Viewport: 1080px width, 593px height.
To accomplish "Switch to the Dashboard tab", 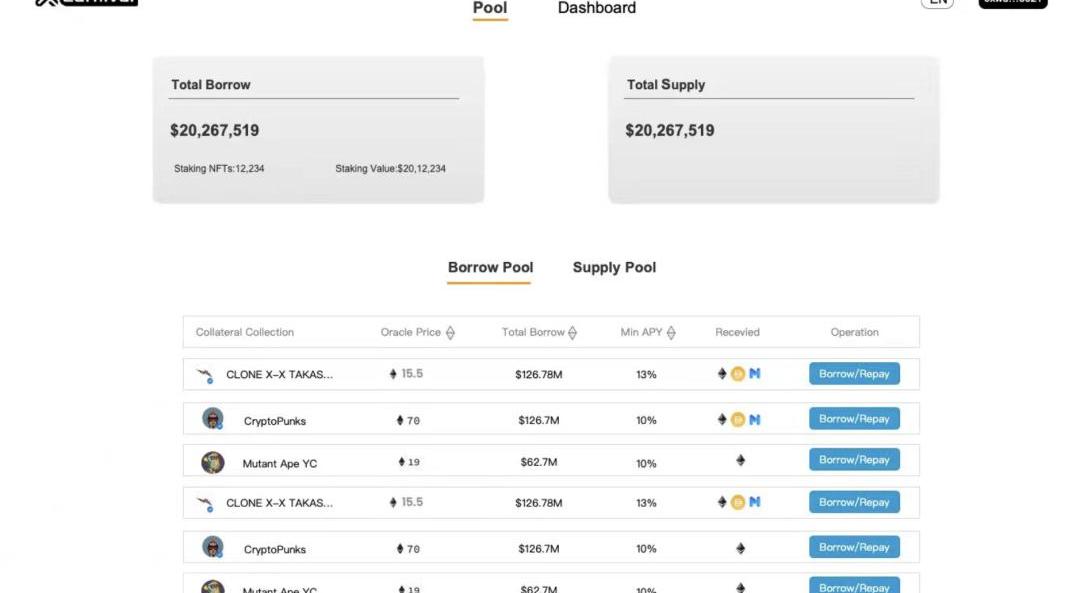I will click(596, 9).
